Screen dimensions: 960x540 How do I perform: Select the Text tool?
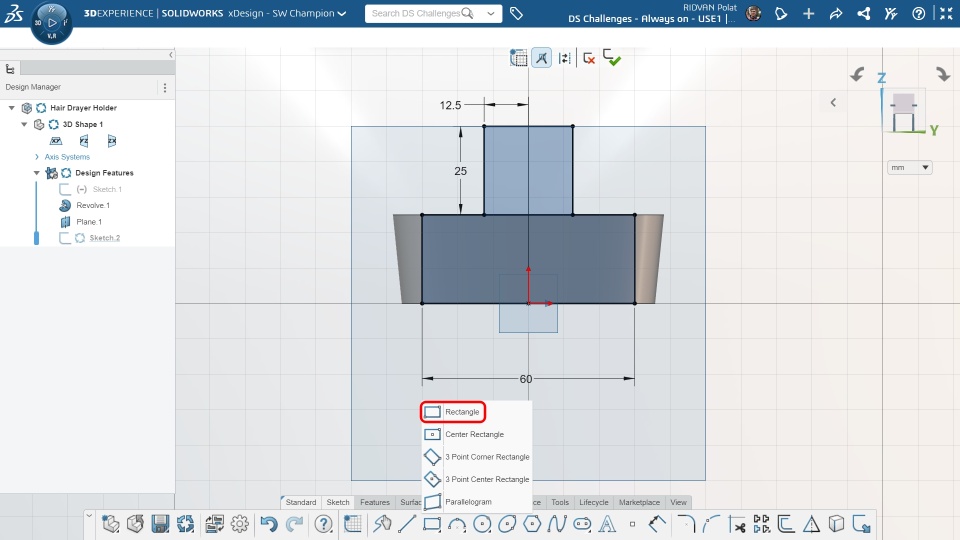click(x=607, y=524)
